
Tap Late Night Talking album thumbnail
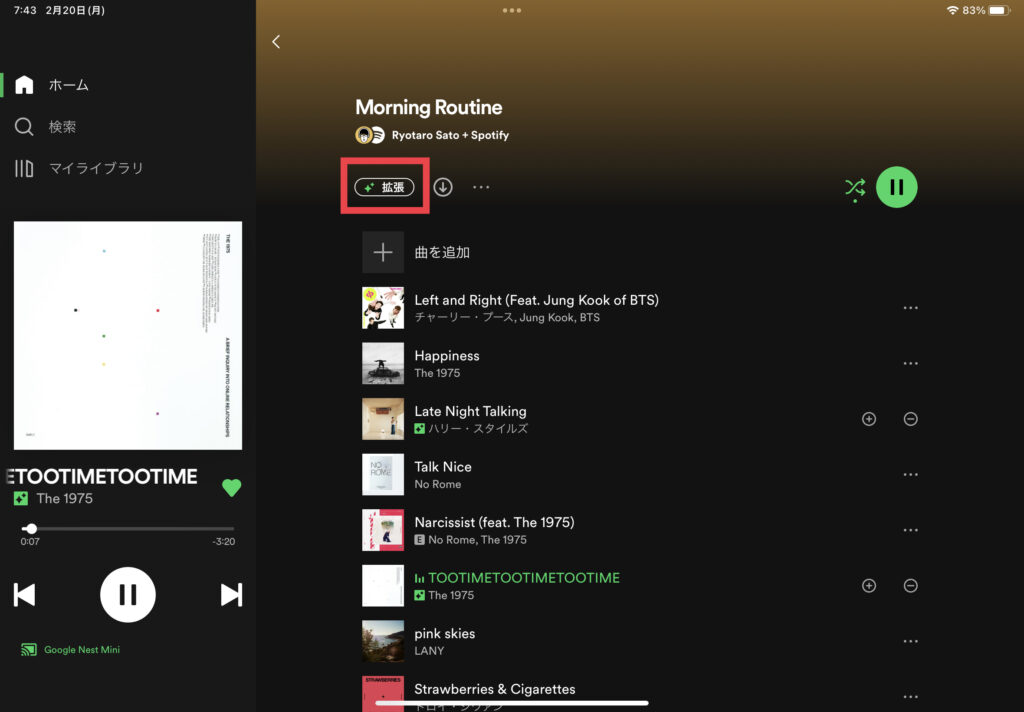coord(383,419)
